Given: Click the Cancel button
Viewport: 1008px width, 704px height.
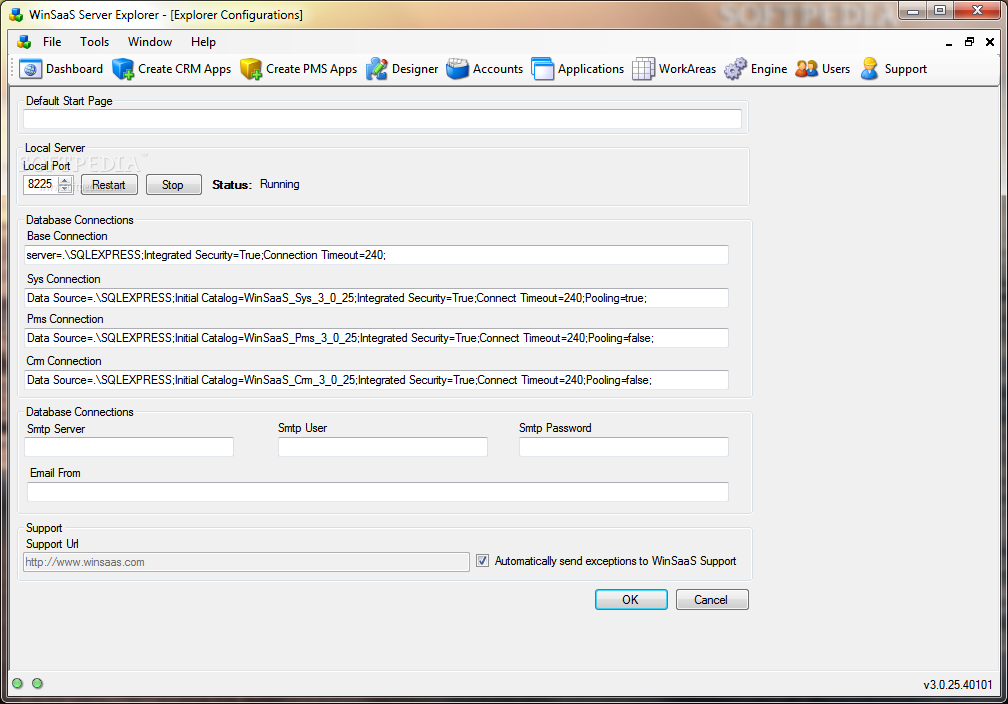Looking at the screenshot, I should click(712, 599).
